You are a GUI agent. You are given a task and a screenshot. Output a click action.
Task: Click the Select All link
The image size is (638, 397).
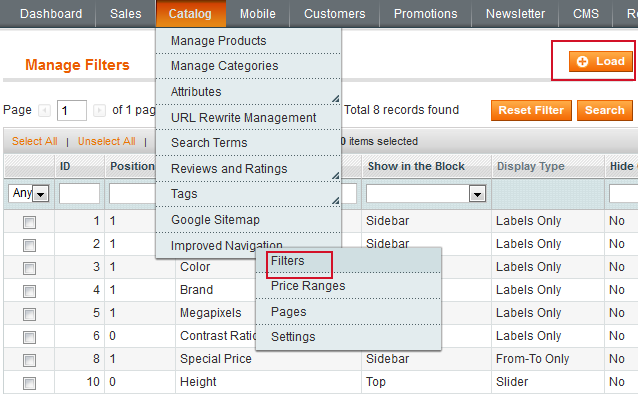(35, 141)
